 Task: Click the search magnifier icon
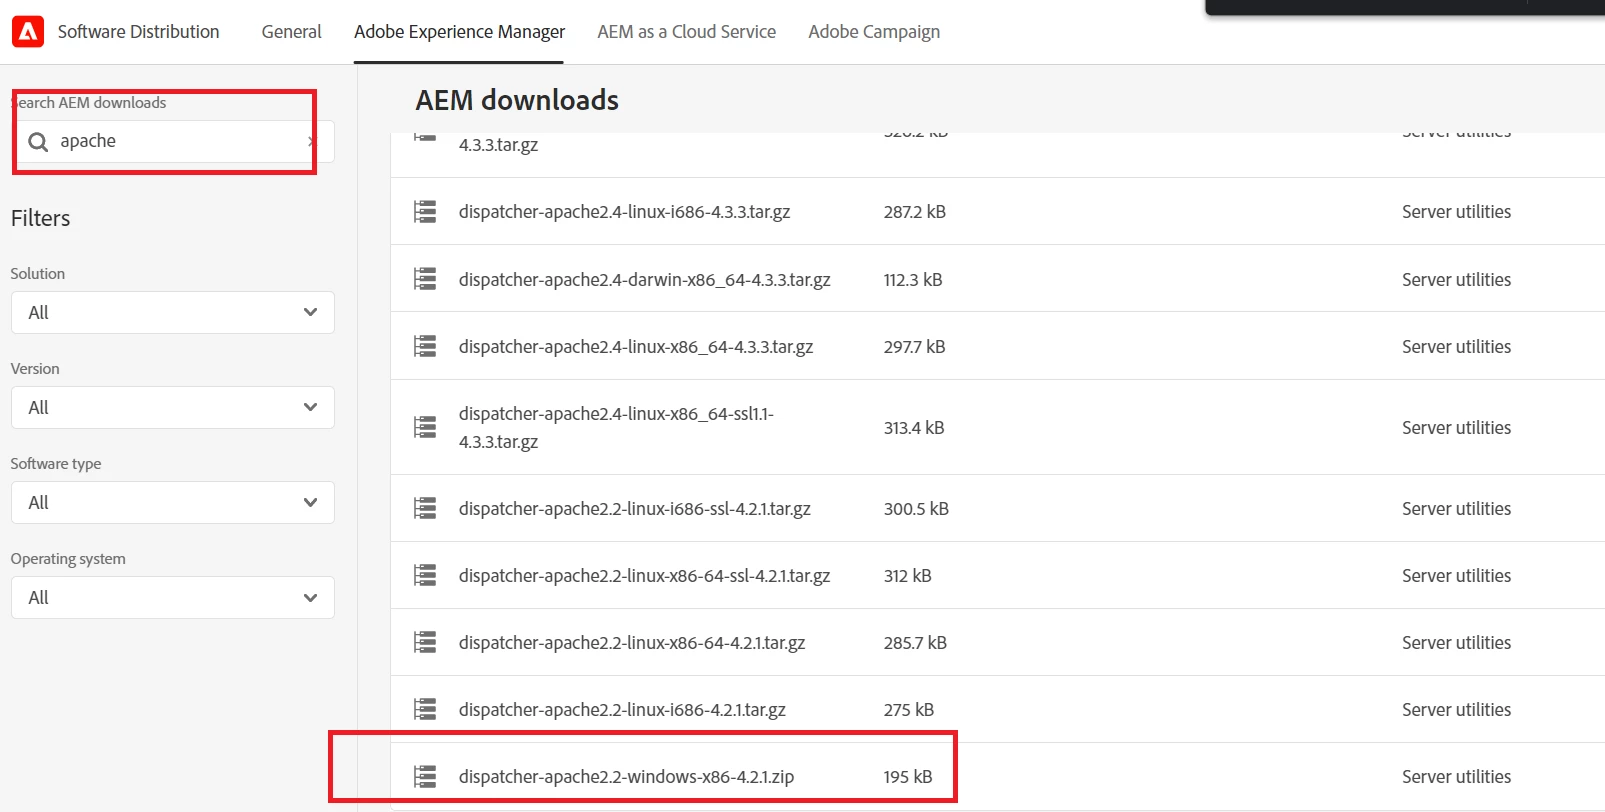pos(38,142)
